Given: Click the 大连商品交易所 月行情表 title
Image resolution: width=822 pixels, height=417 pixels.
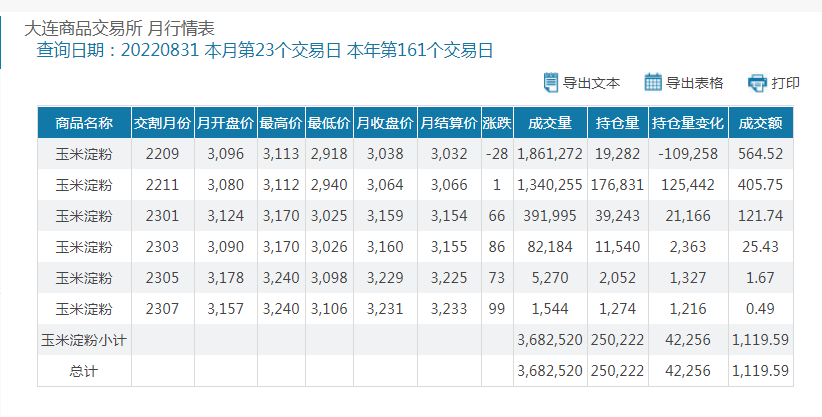Looking at the screenshot, I should point(119,28).
